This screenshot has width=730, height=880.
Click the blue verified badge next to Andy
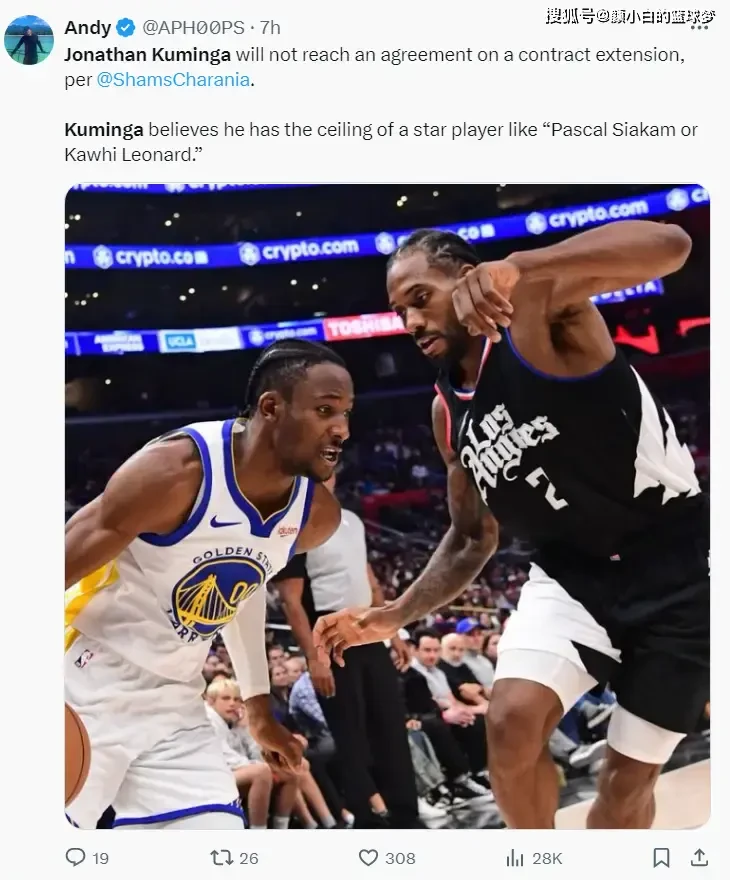126,28
